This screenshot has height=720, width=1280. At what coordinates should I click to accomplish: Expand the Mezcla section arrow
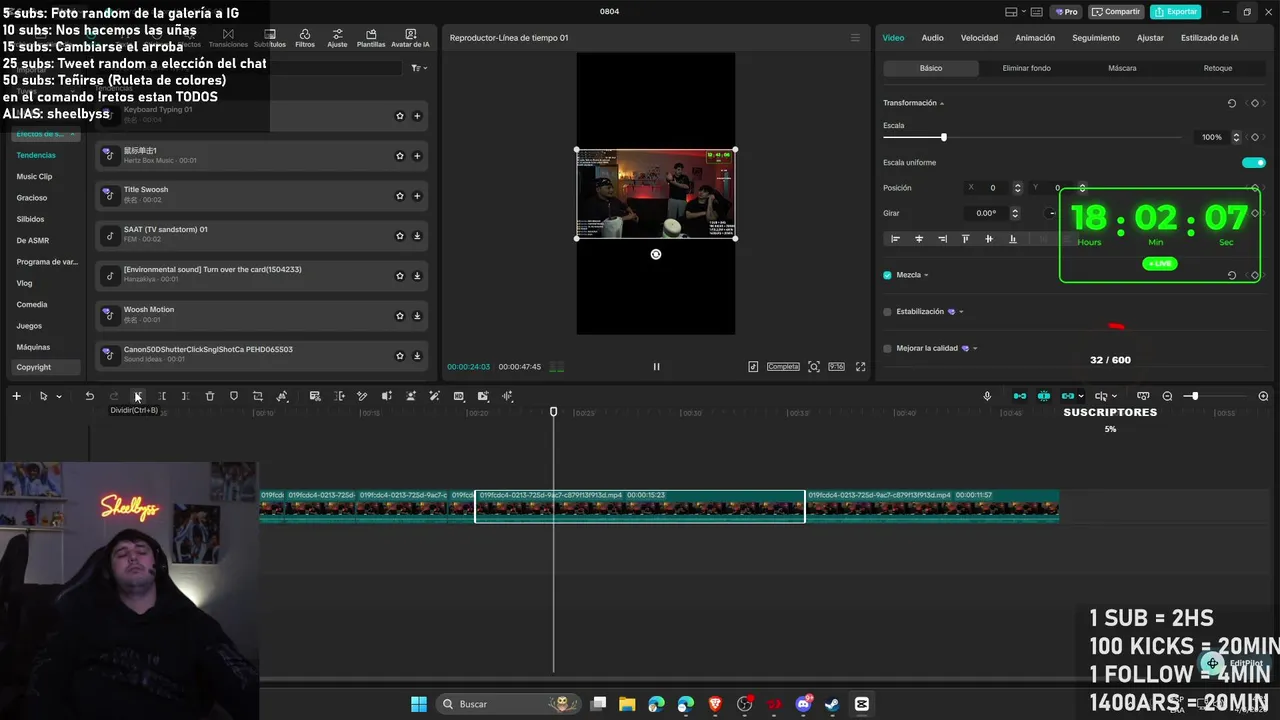point(926,275)
